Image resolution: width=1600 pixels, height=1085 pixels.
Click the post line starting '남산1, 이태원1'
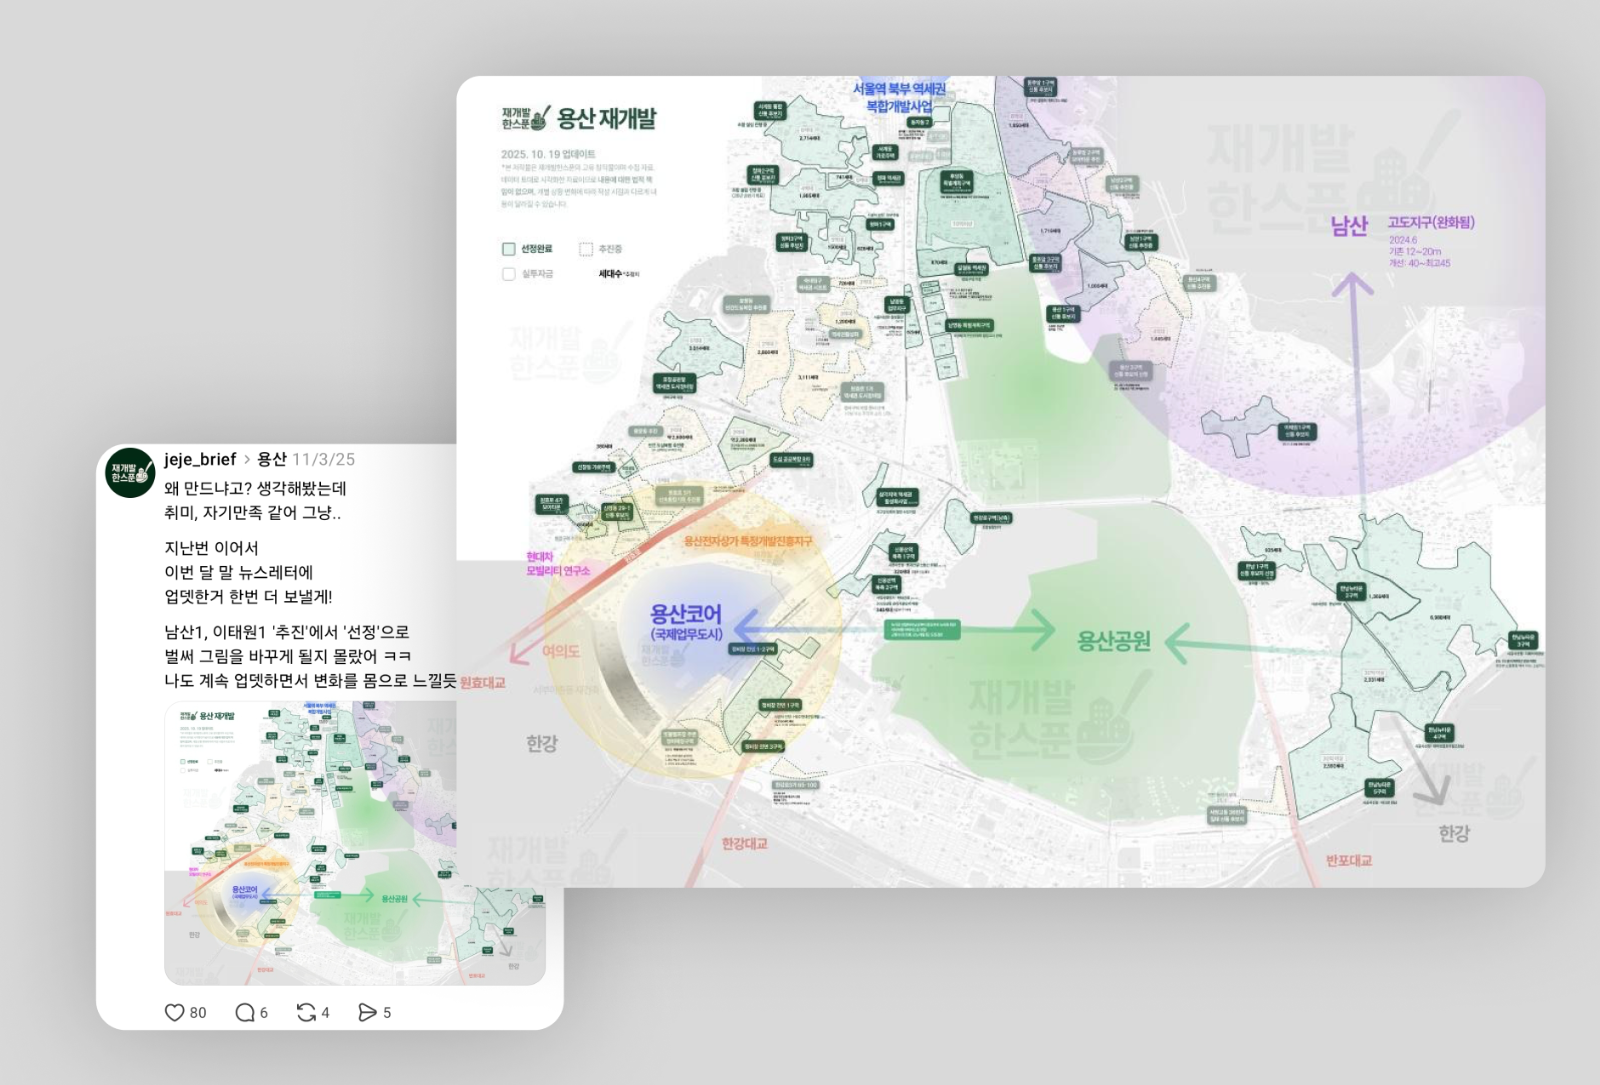287,632
